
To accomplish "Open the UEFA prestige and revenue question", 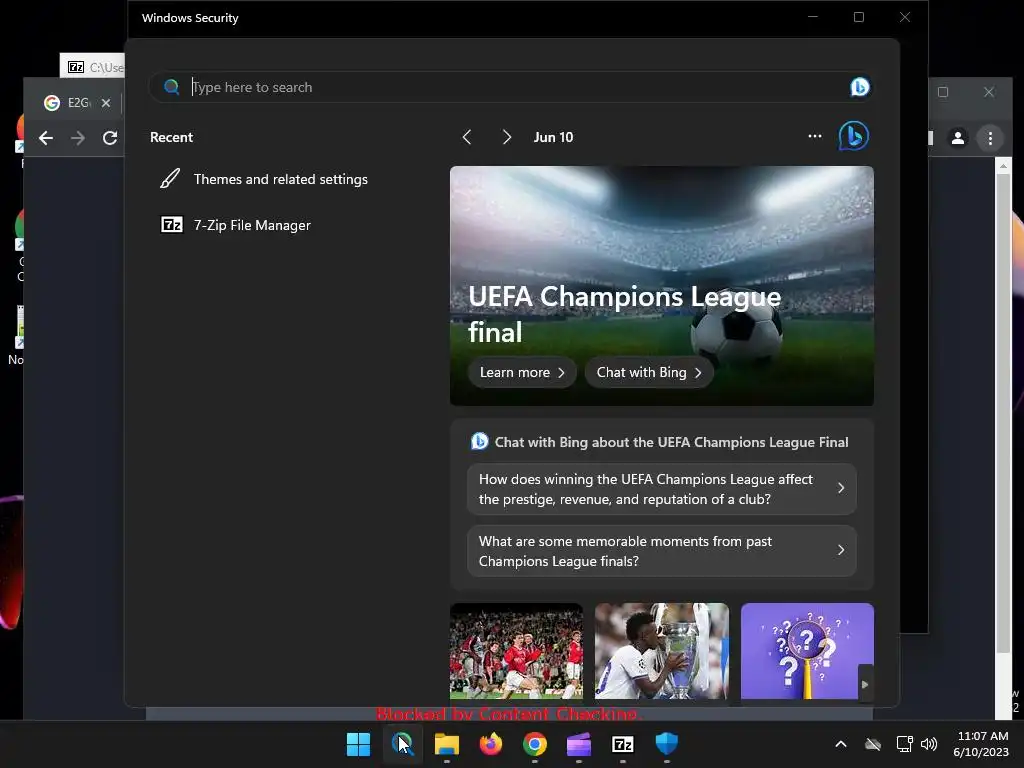I will tap(662, 489).
